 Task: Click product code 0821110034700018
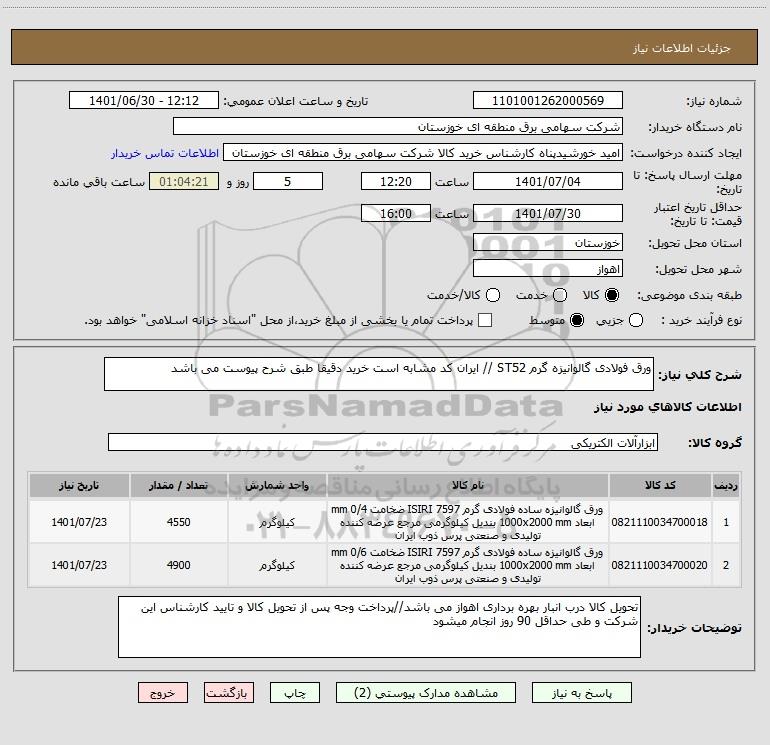tap(660, 522)
